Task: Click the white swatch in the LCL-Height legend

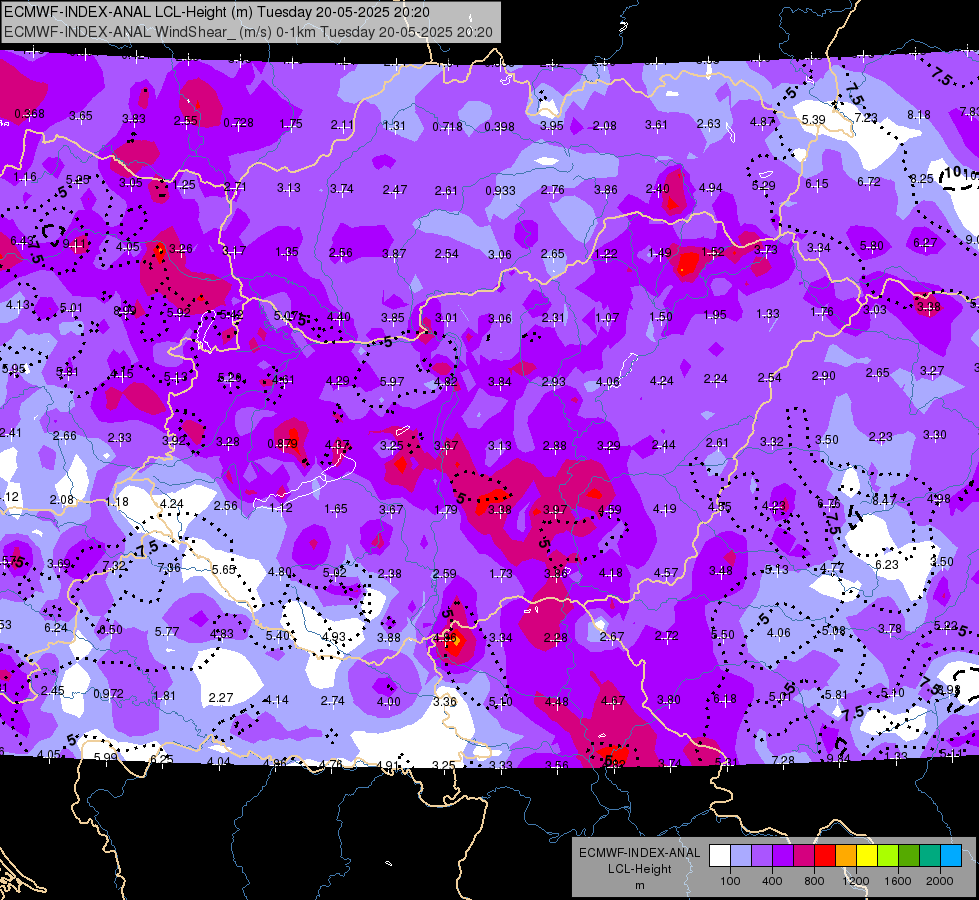Action: tap(720, 856)
